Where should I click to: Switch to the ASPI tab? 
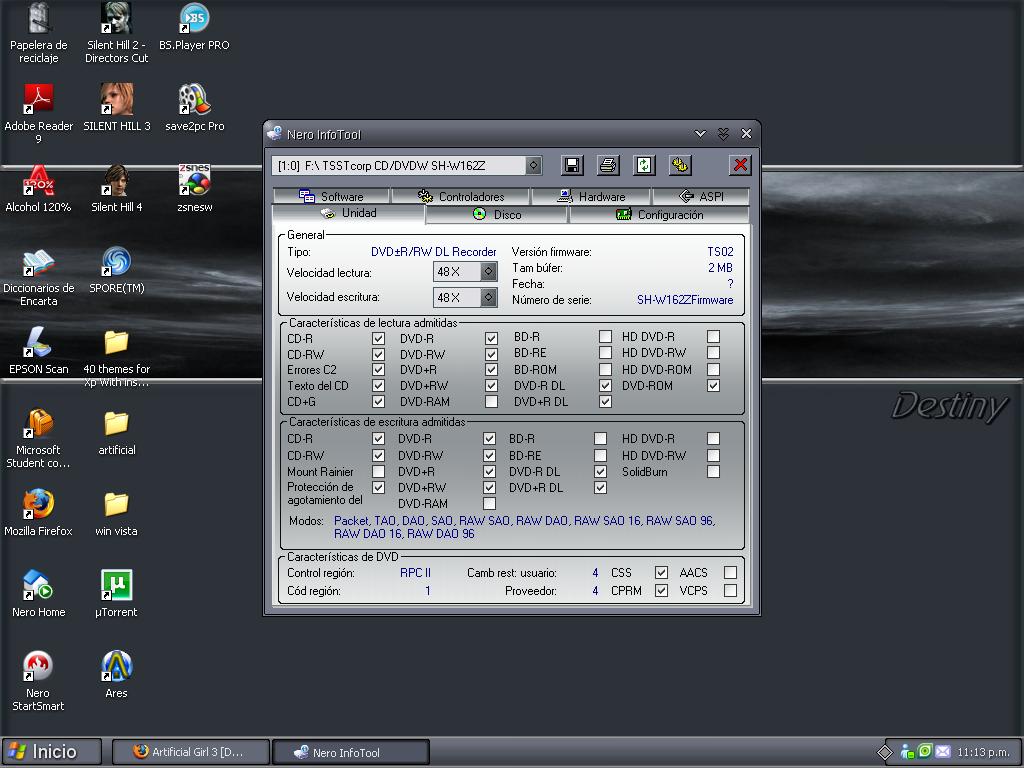click(701, 196)
